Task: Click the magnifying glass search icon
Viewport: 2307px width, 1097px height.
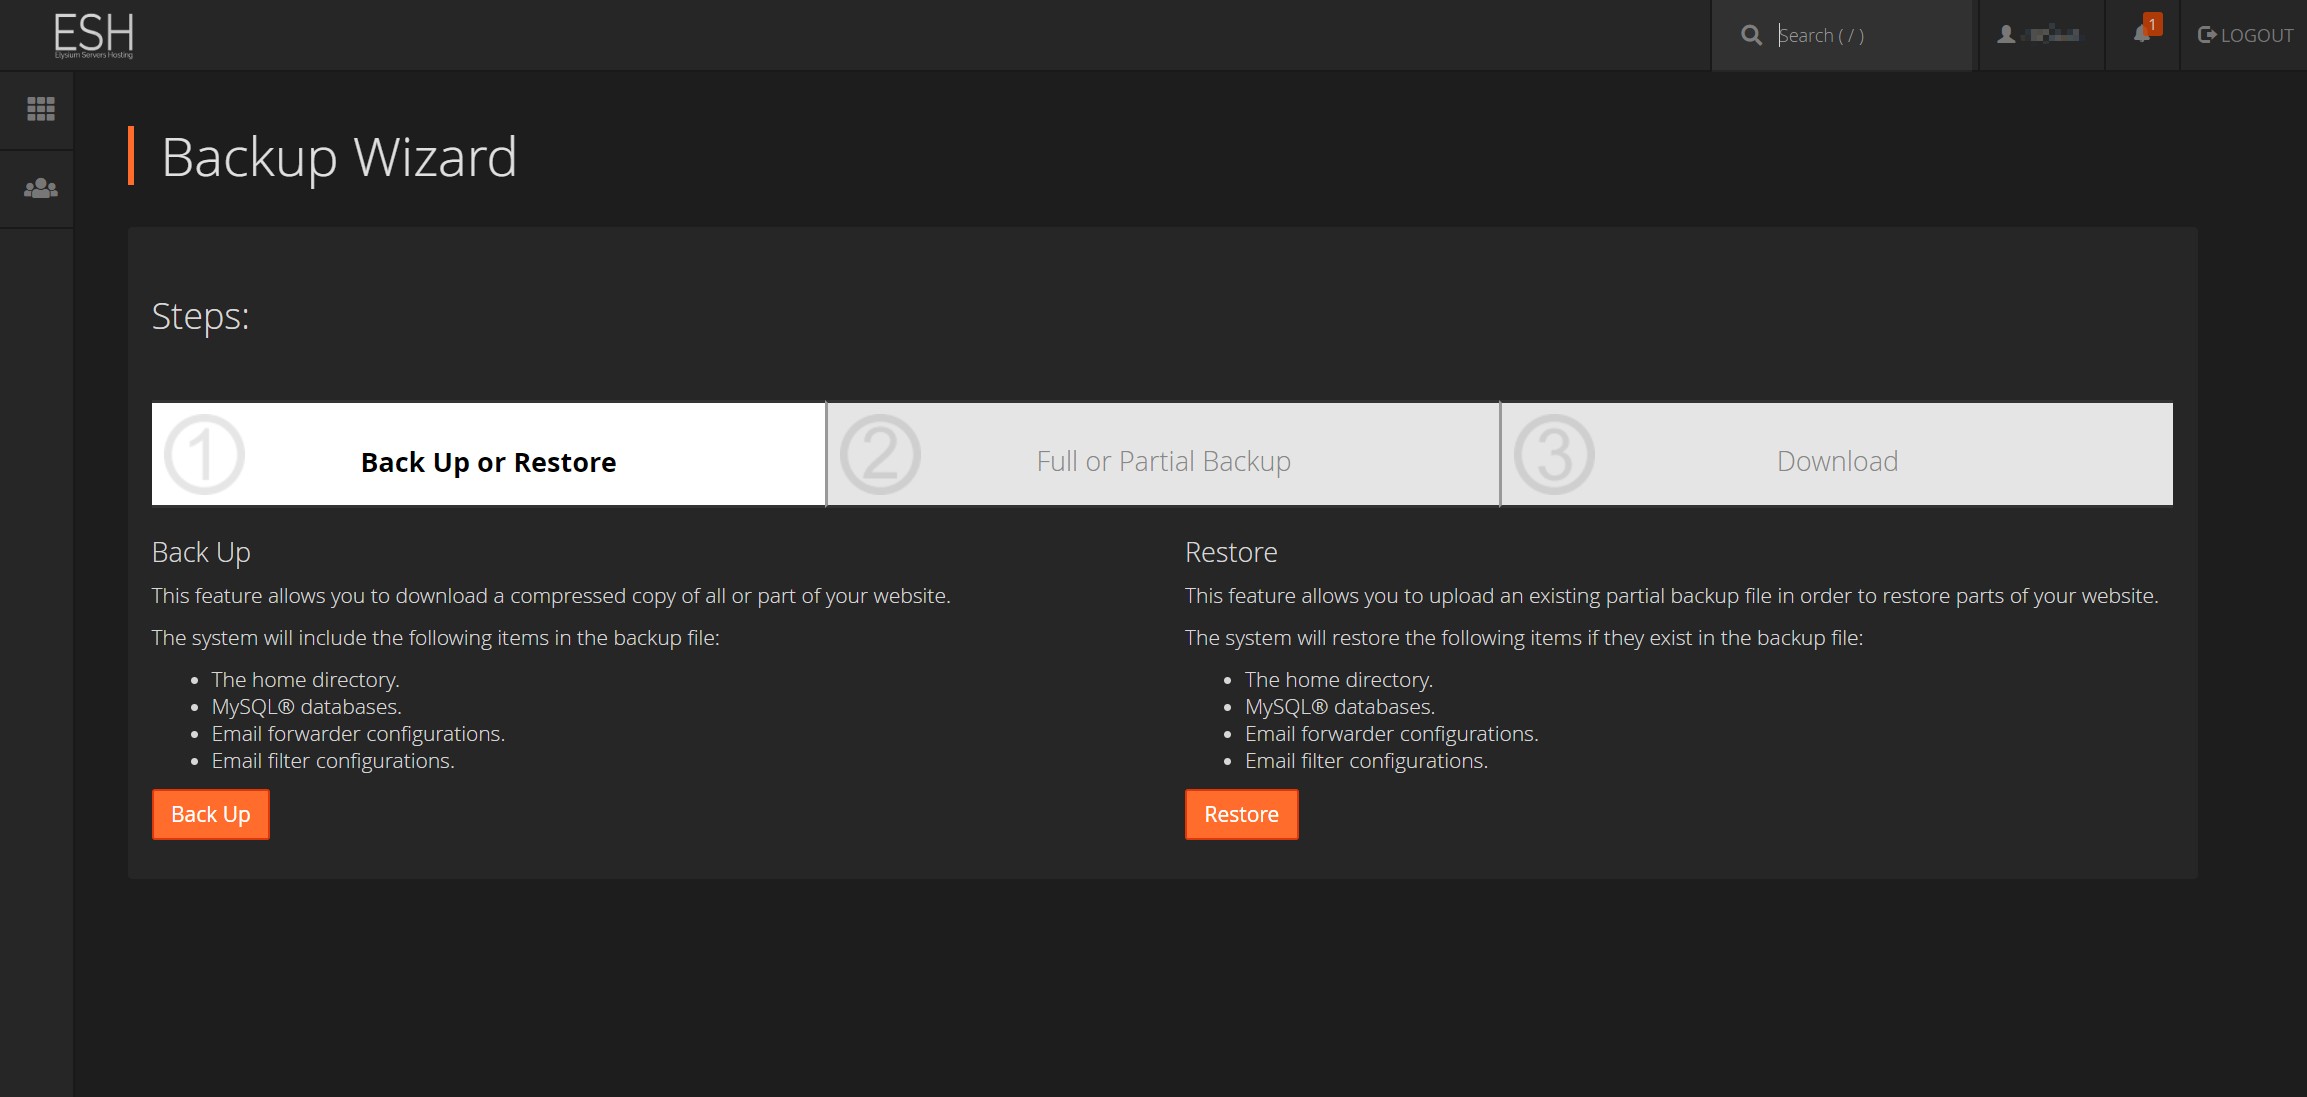Action: pyautogui.click(x=1751, y=35)
